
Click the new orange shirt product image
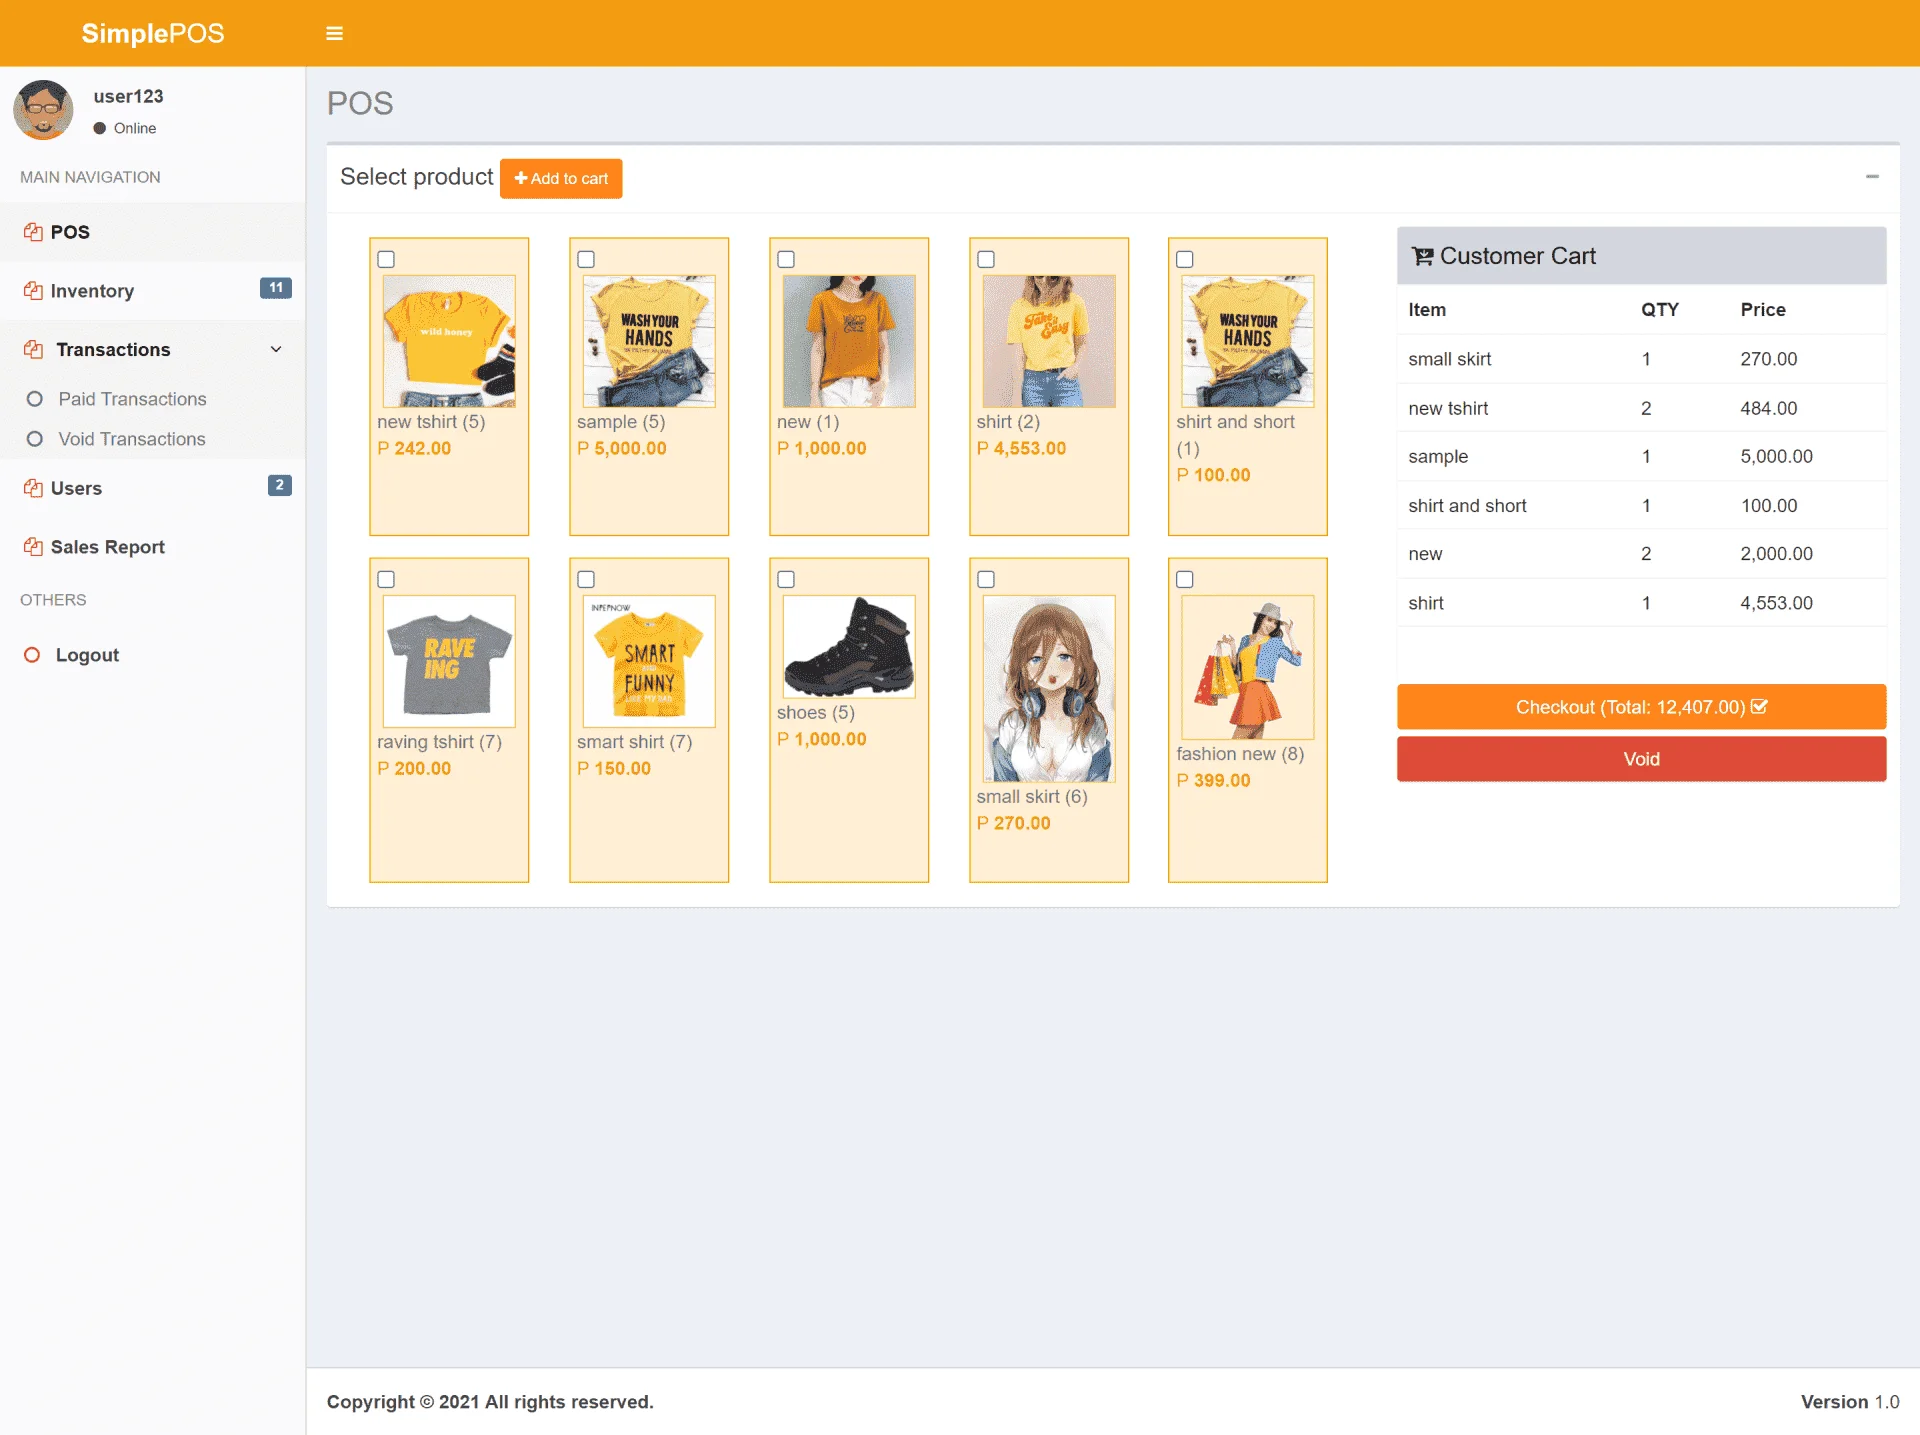849,341
